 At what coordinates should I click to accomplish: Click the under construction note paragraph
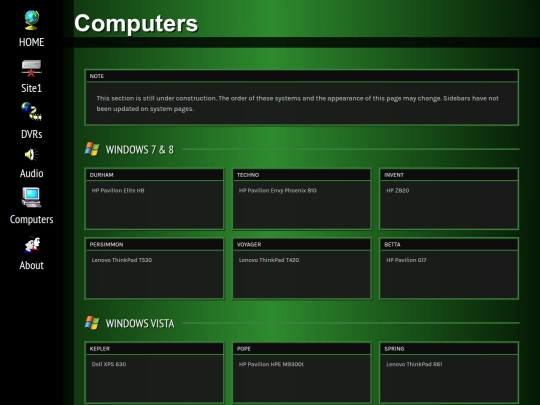(x=298, y=103)
